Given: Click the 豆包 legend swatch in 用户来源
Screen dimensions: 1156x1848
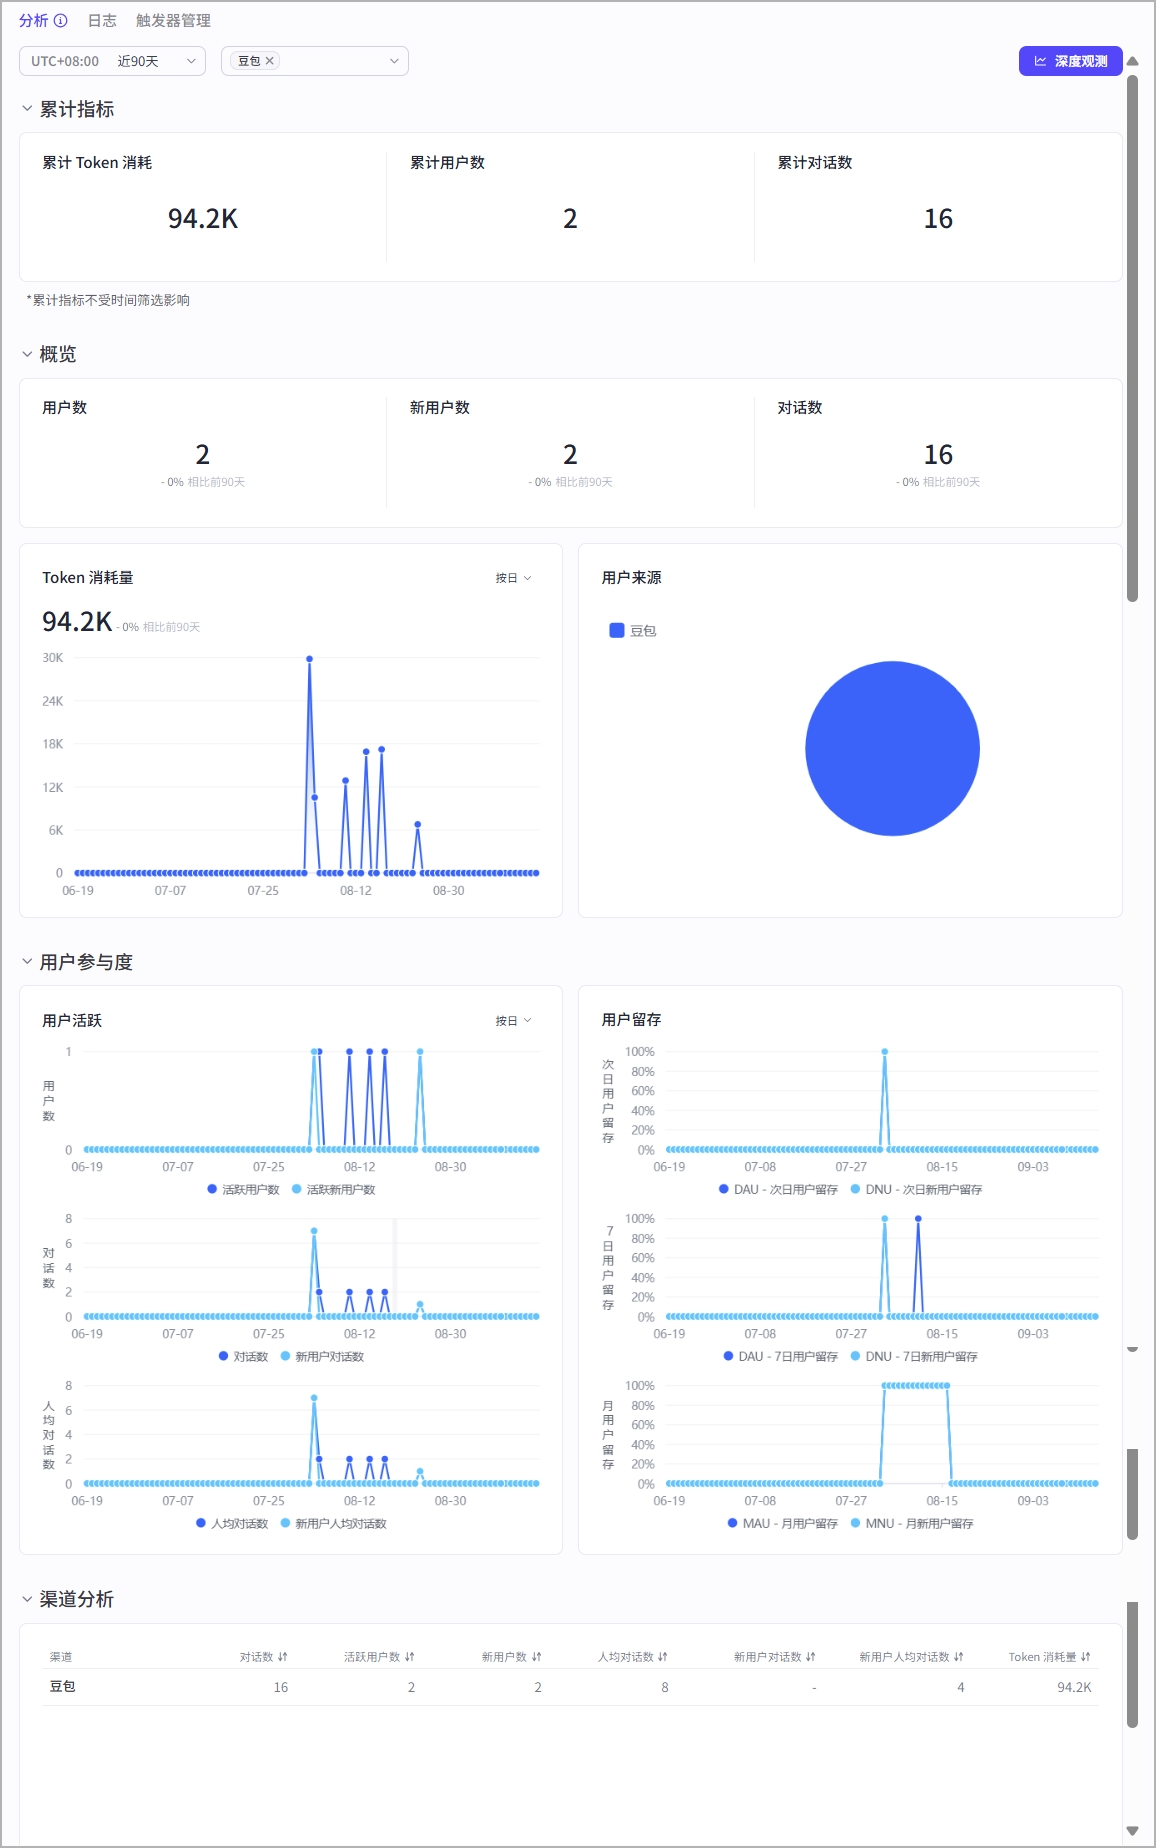Looking at the screenshot, I should (617, 630).
